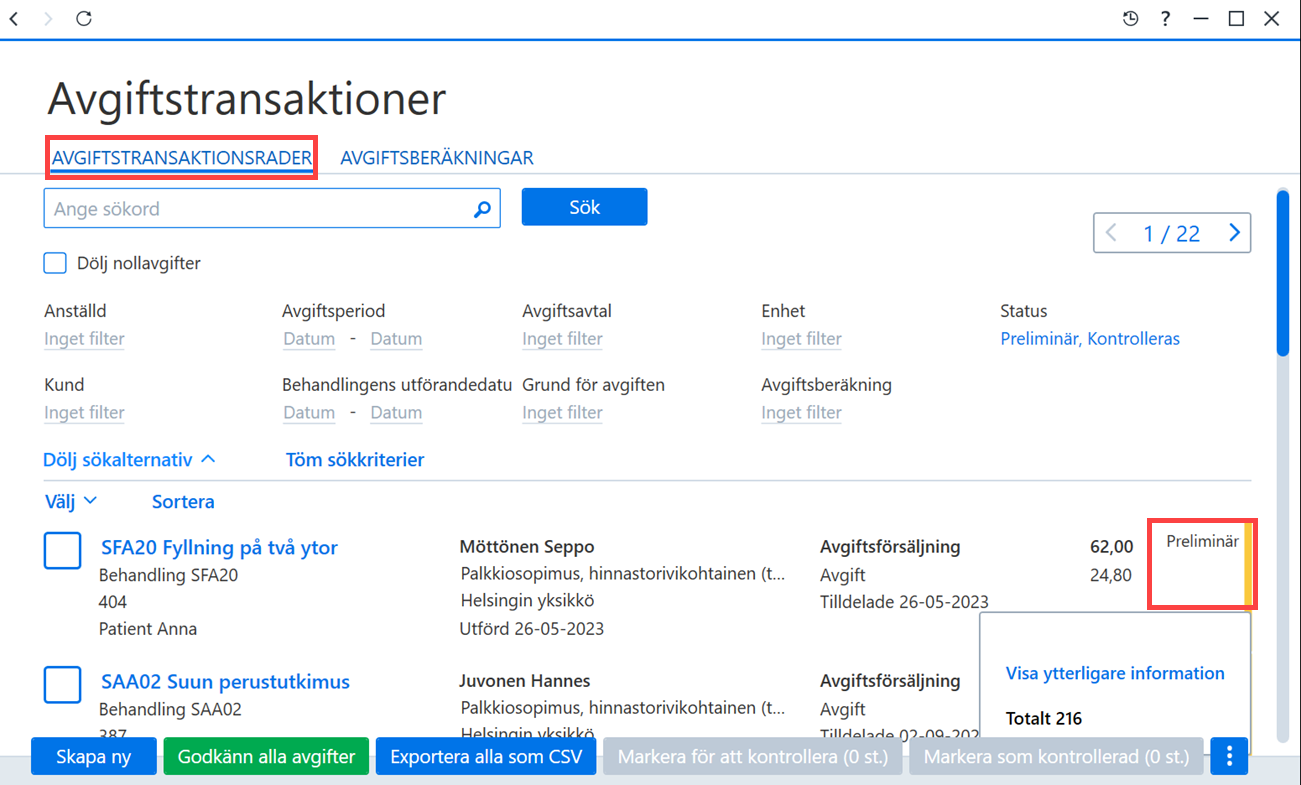Open Visa ytterligare information link
1301x785 pixels.
click(x=1115, y=673)
